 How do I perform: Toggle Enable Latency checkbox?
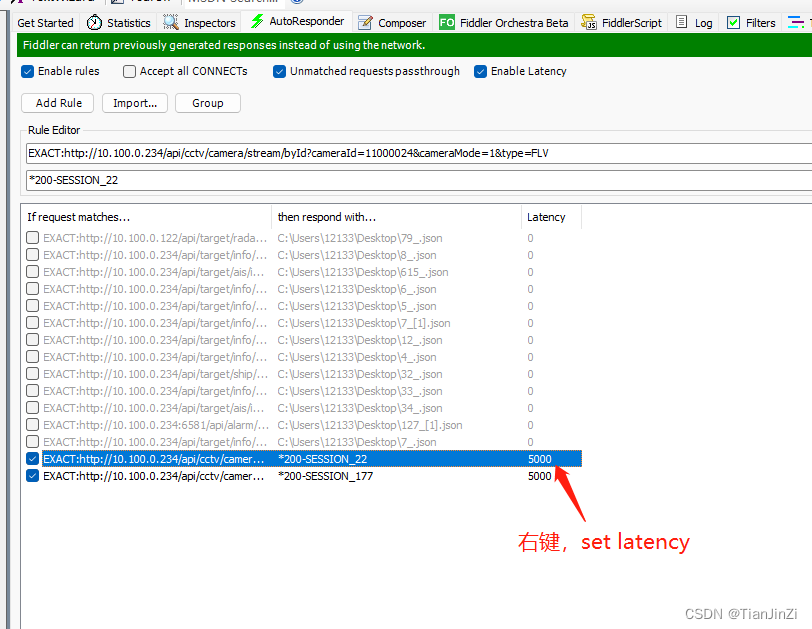tap(480, 71)
